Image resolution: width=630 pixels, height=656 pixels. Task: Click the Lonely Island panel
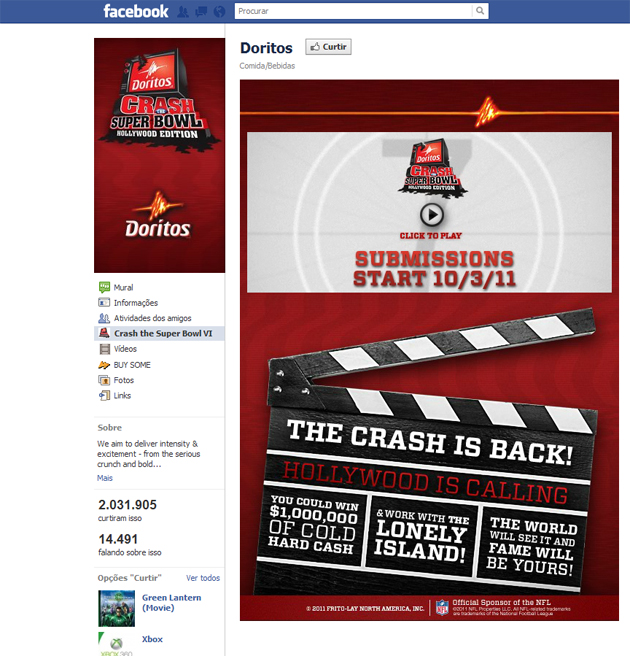pos(421,537)
